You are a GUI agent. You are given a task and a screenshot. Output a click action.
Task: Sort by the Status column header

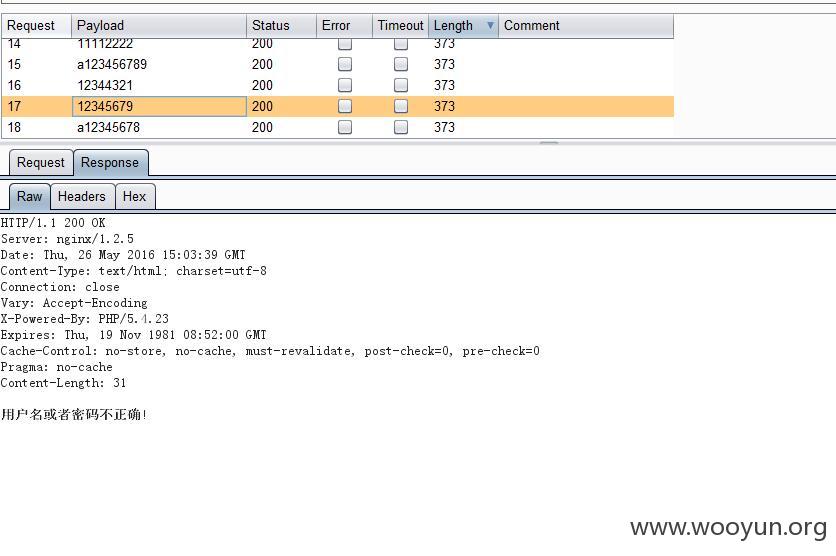point(281,26)
